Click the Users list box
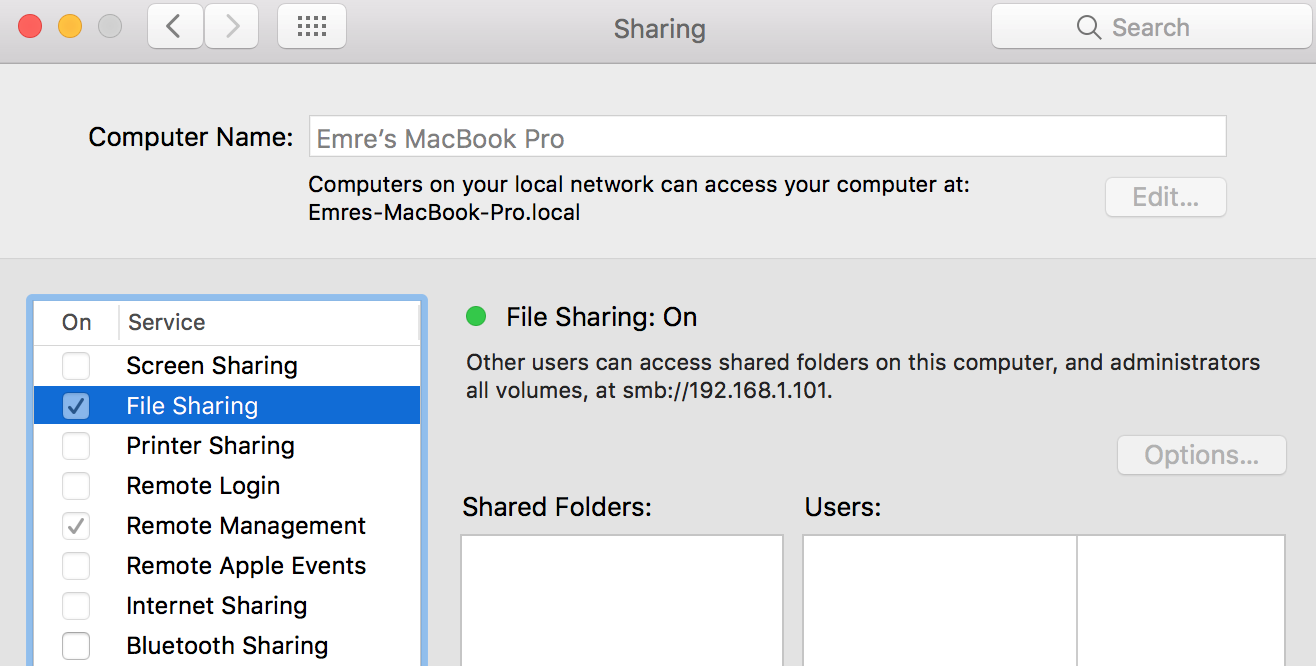The image size is (1316, 666). point(1044,600)
